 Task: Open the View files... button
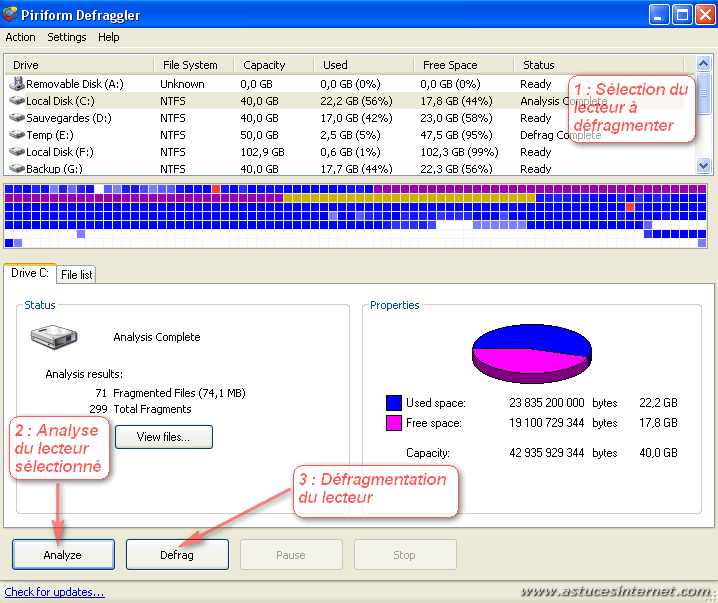tap(164, 437)
